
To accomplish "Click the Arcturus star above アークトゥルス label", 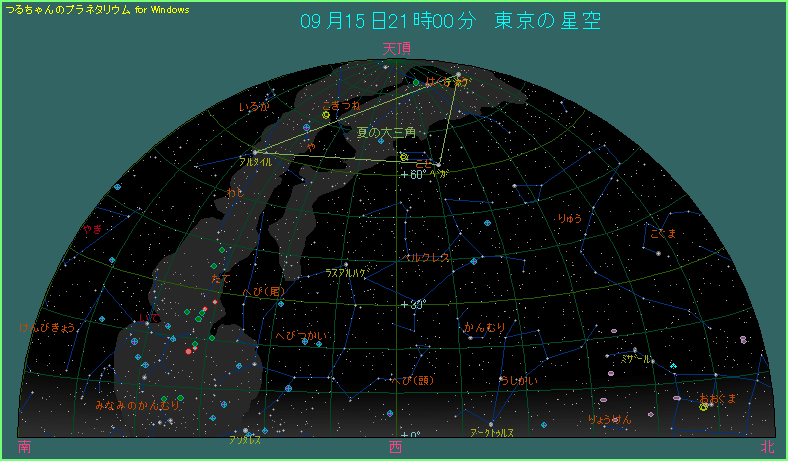I will (490, 423).
